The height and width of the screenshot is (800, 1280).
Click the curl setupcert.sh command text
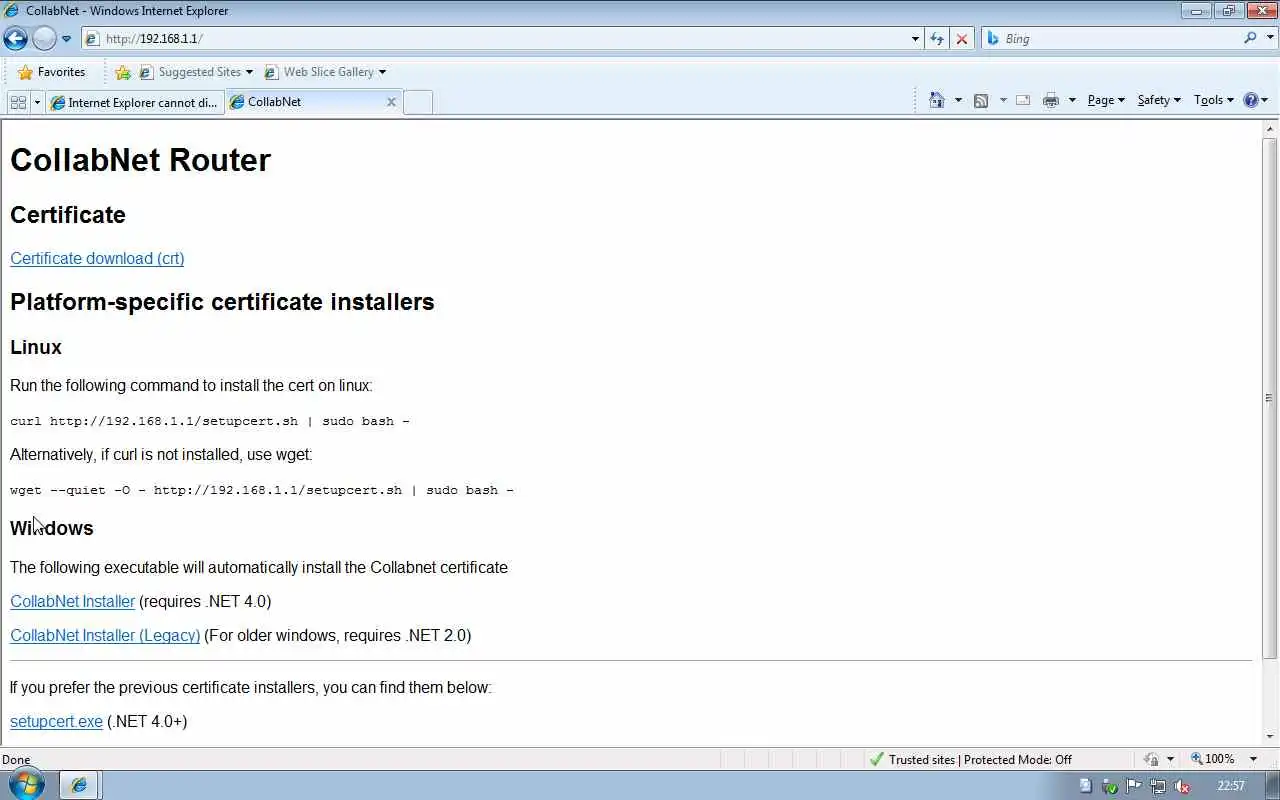[x=210, y=421]
